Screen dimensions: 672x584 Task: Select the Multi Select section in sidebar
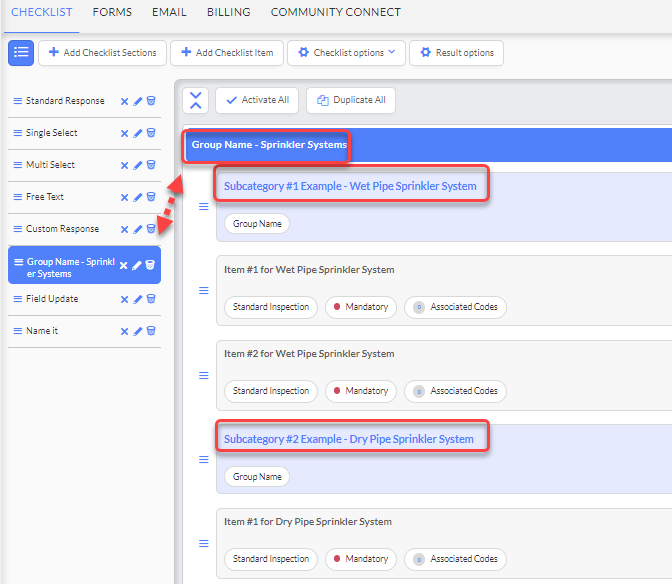tap(50, 165)
